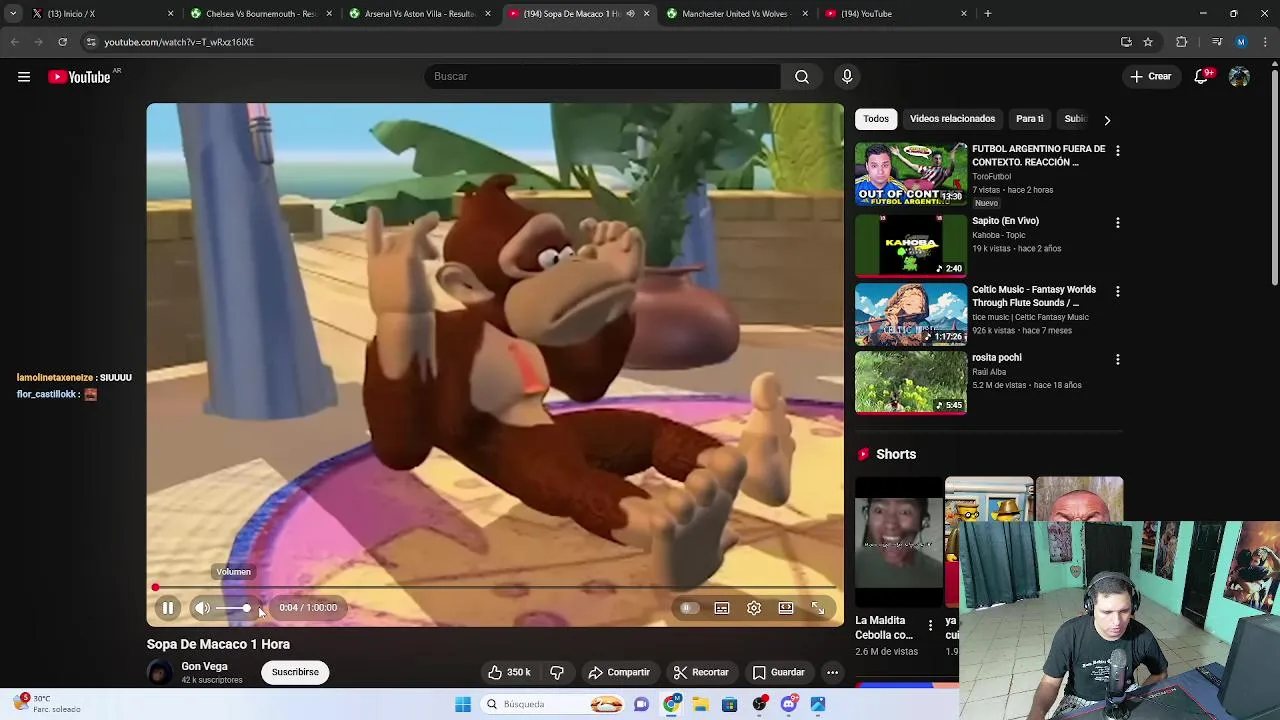This screenshot has height=720, width=1280.
Task: Open the player settings gear
Action: (754, 608)
